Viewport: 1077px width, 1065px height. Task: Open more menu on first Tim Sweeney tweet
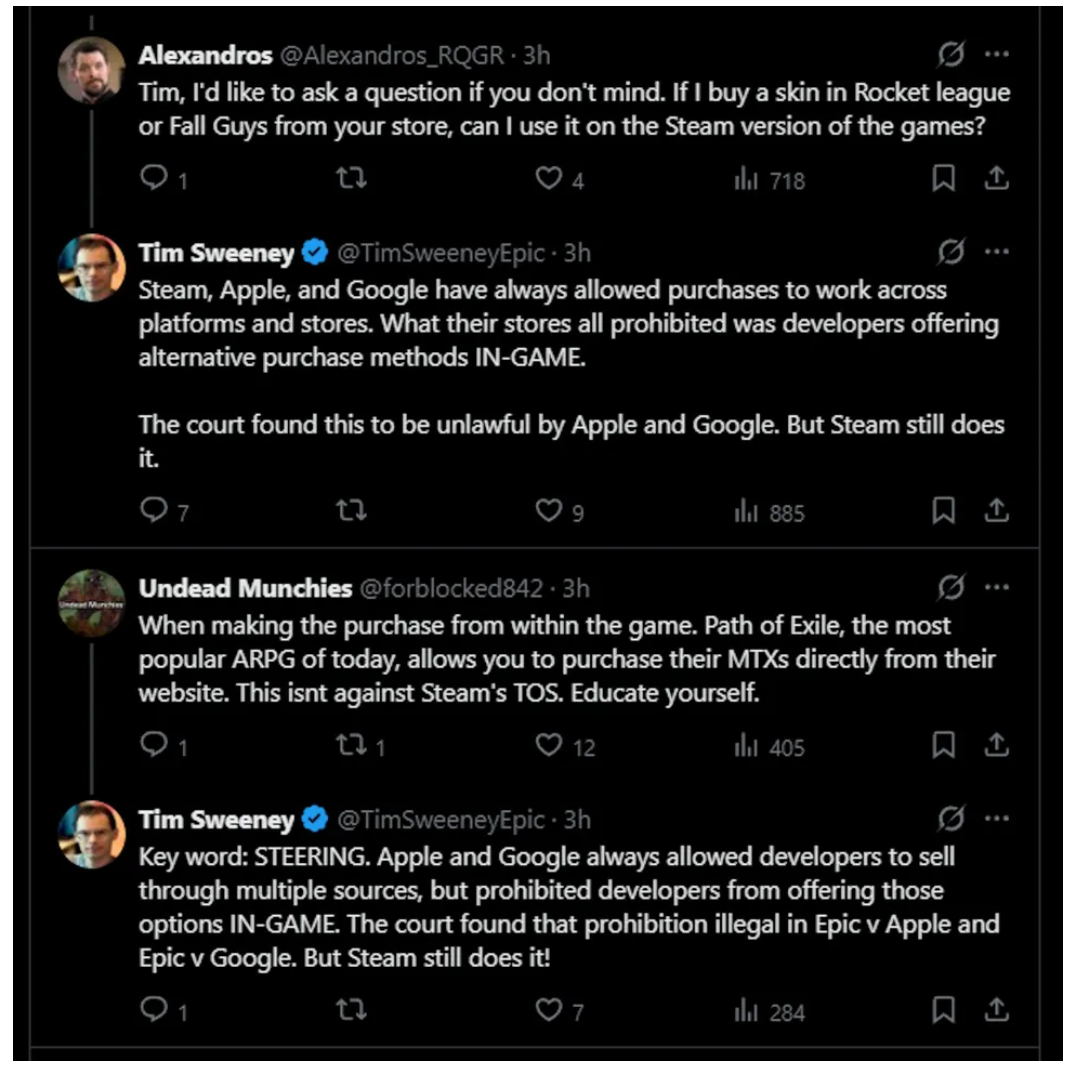996,252
